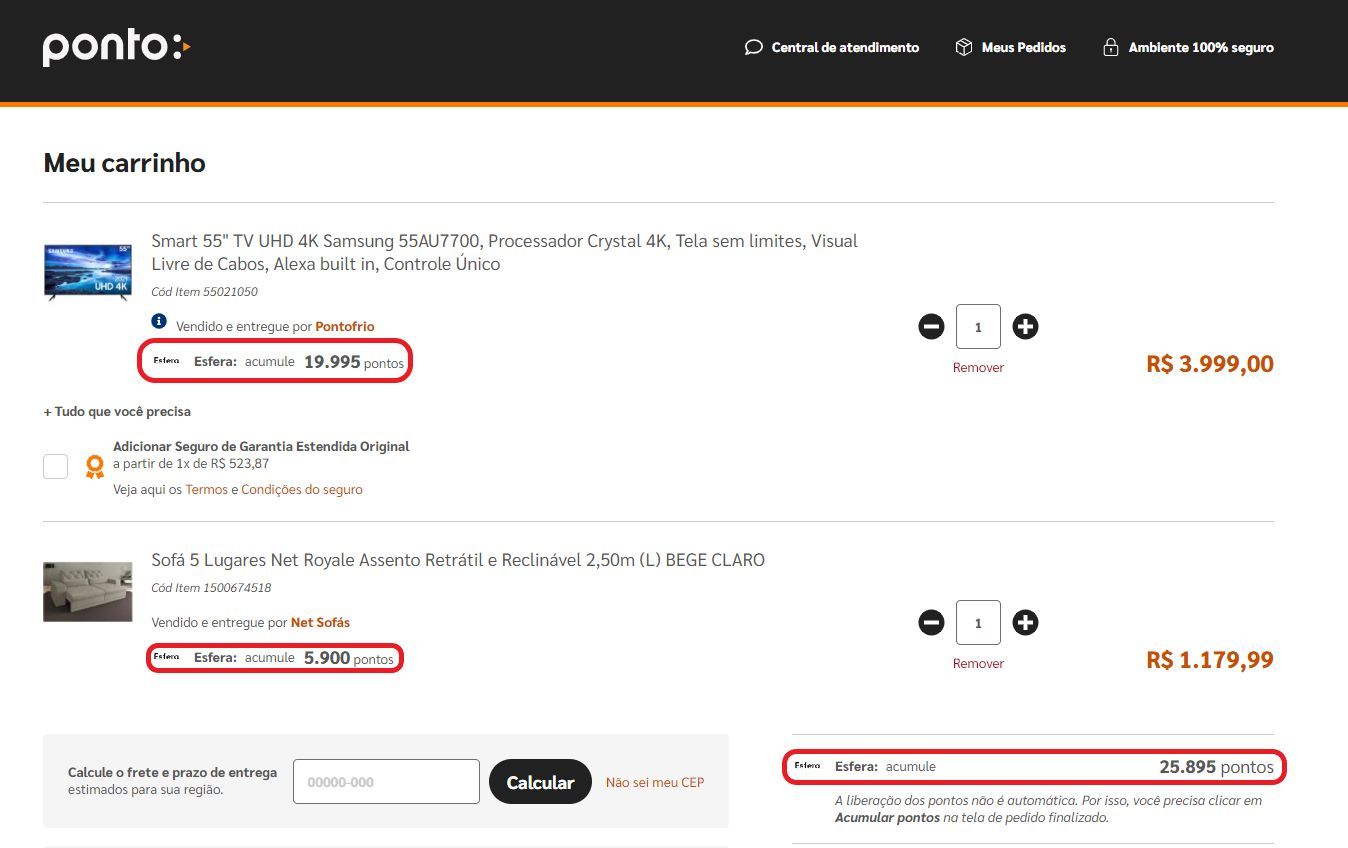Open the Samsung TV product thumbnail
1348x848 pixels.
88,271
